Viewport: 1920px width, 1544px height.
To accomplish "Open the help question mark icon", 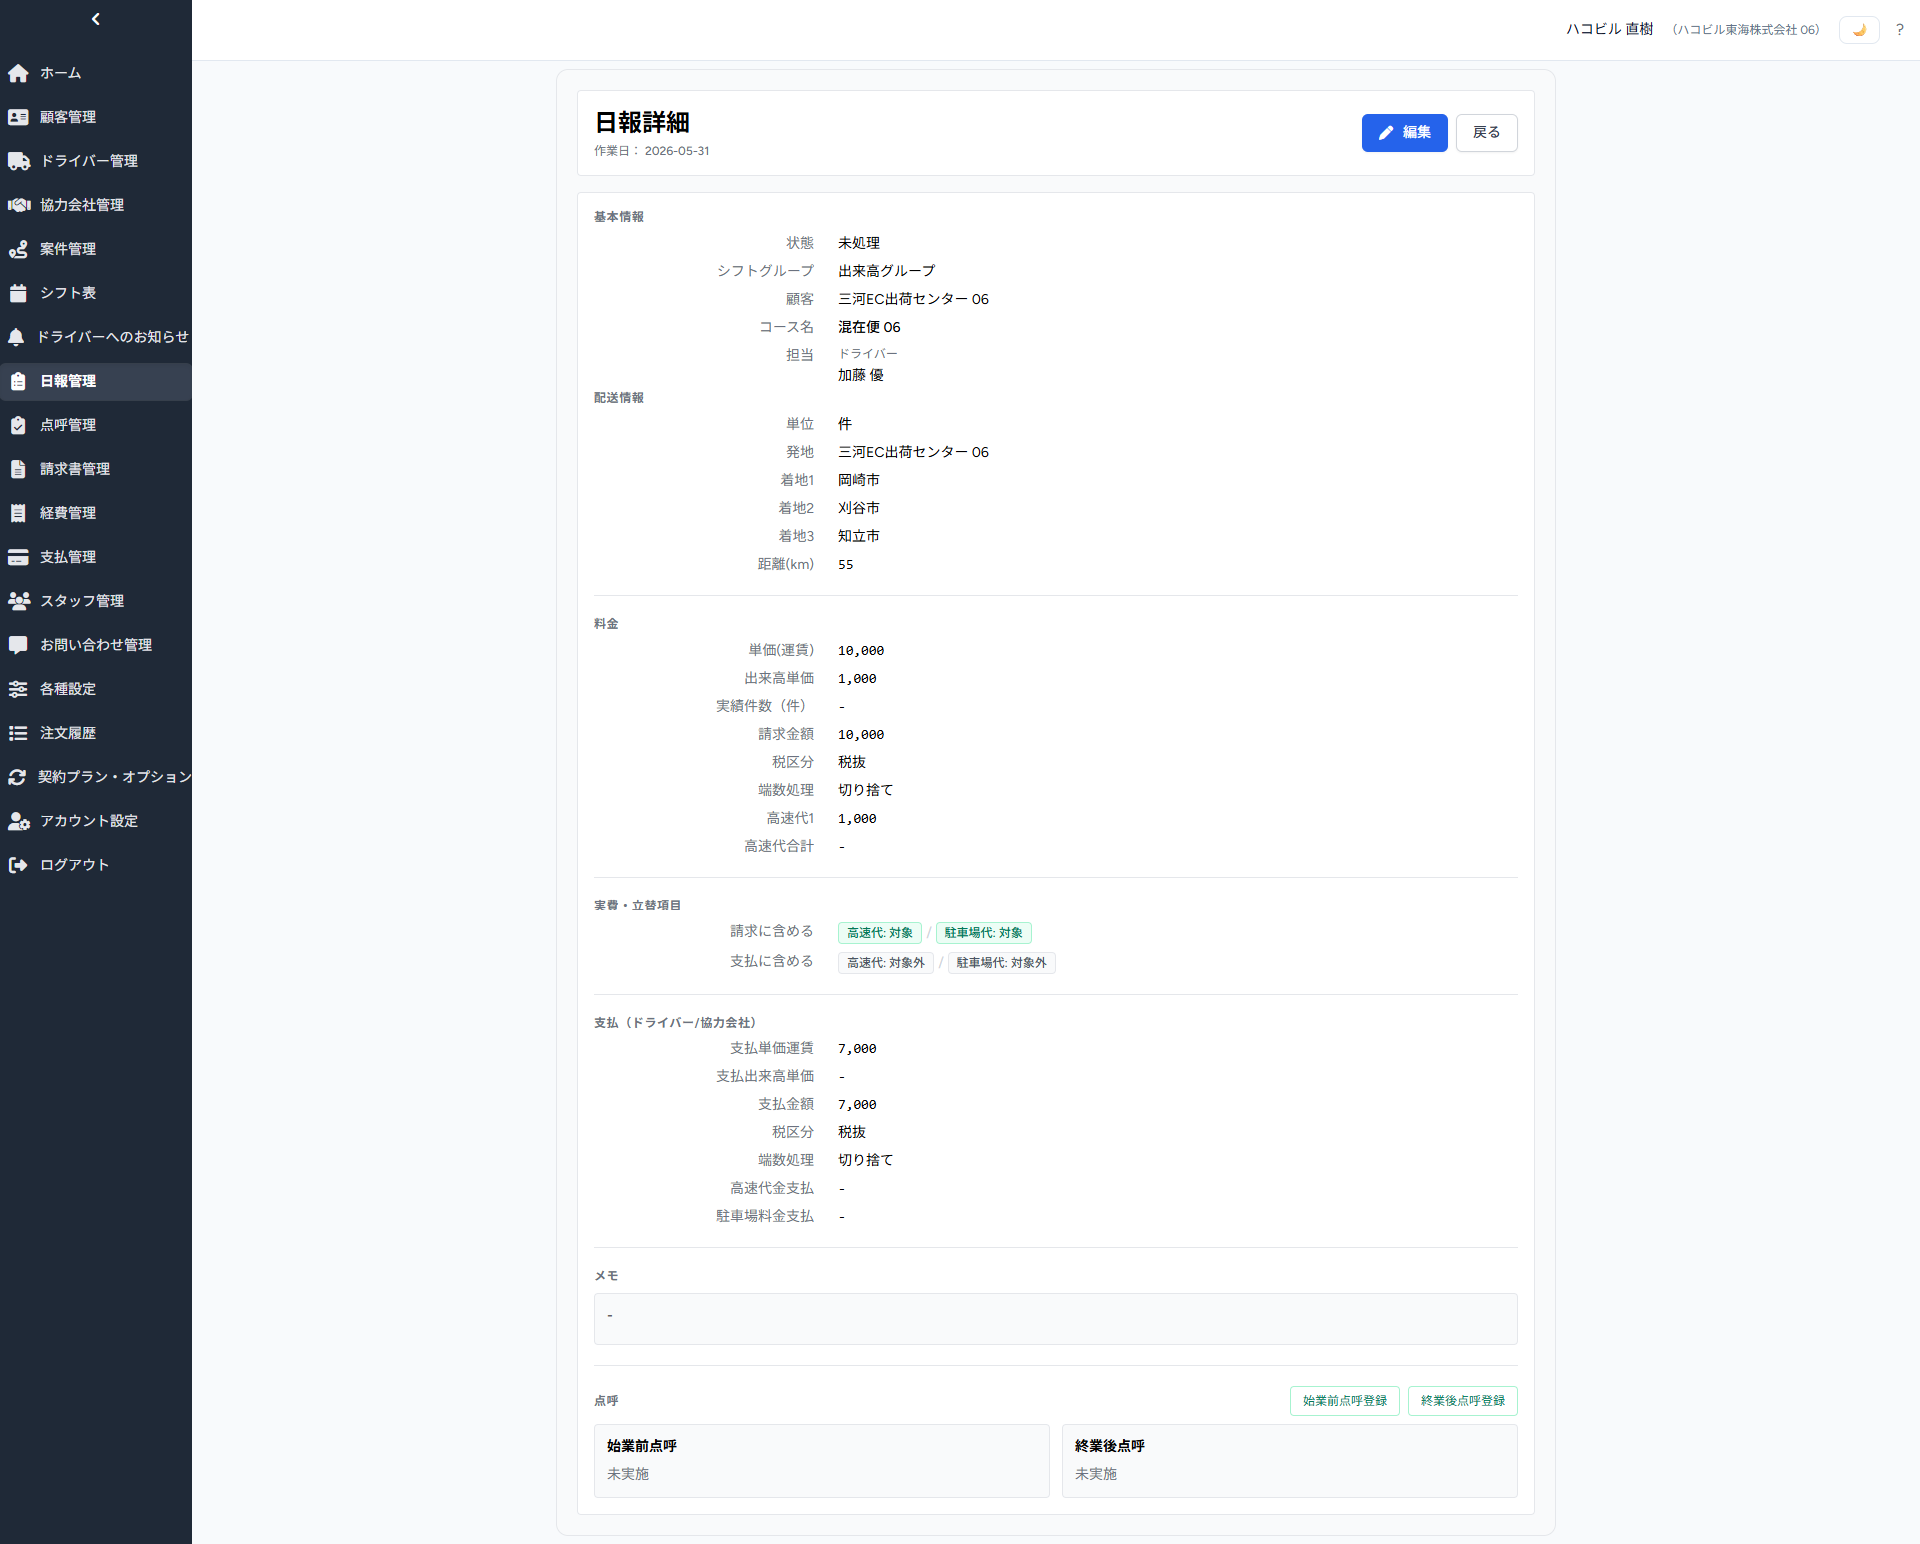I will [x=1899, y=30].
